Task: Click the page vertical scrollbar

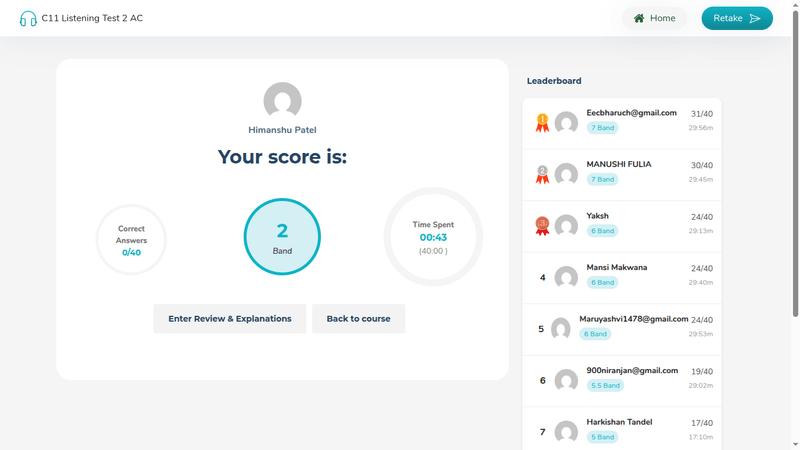Action: (x=795, y=163)
